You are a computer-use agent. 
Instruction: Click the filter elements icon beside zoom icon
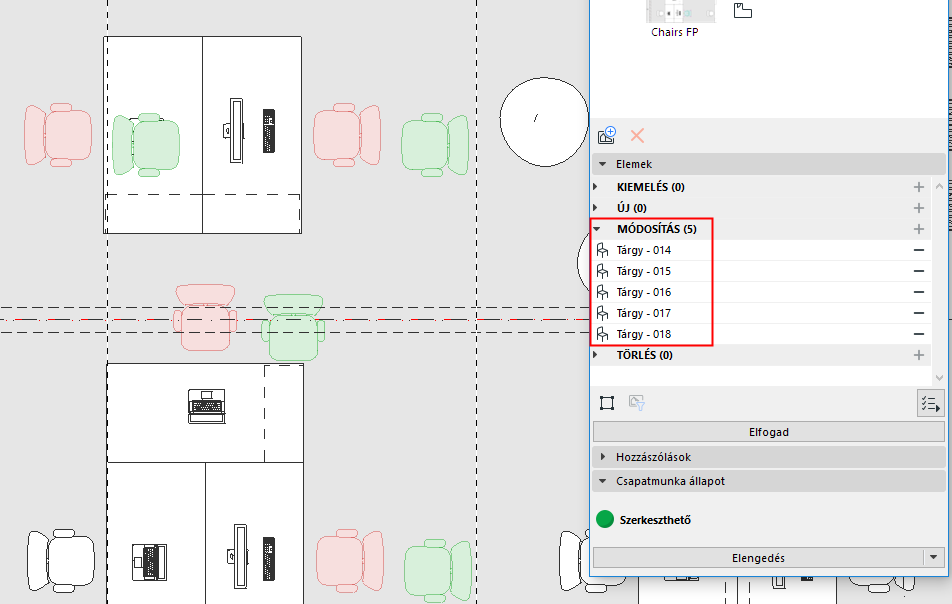636,403
